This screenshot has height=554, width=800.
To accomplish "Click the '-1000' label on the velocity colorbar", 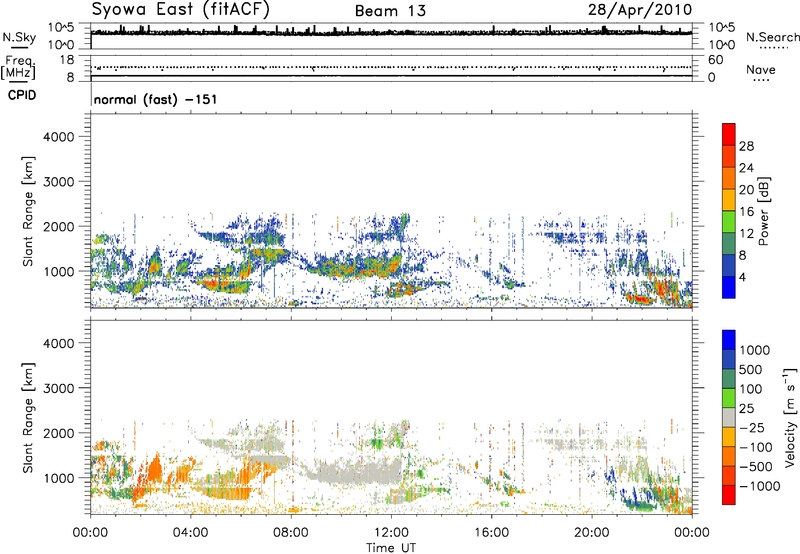I will [759, 486].
